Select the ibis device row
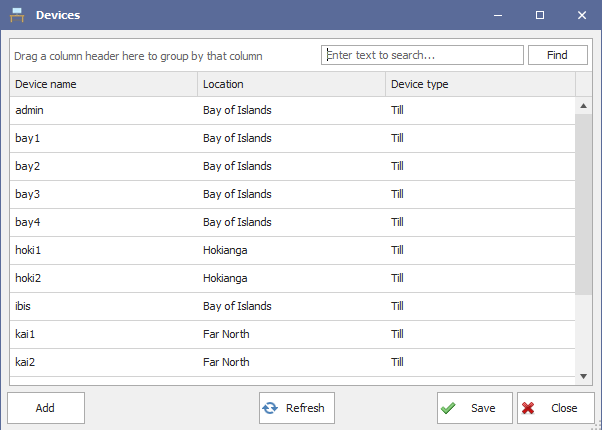 click(293, 306)
